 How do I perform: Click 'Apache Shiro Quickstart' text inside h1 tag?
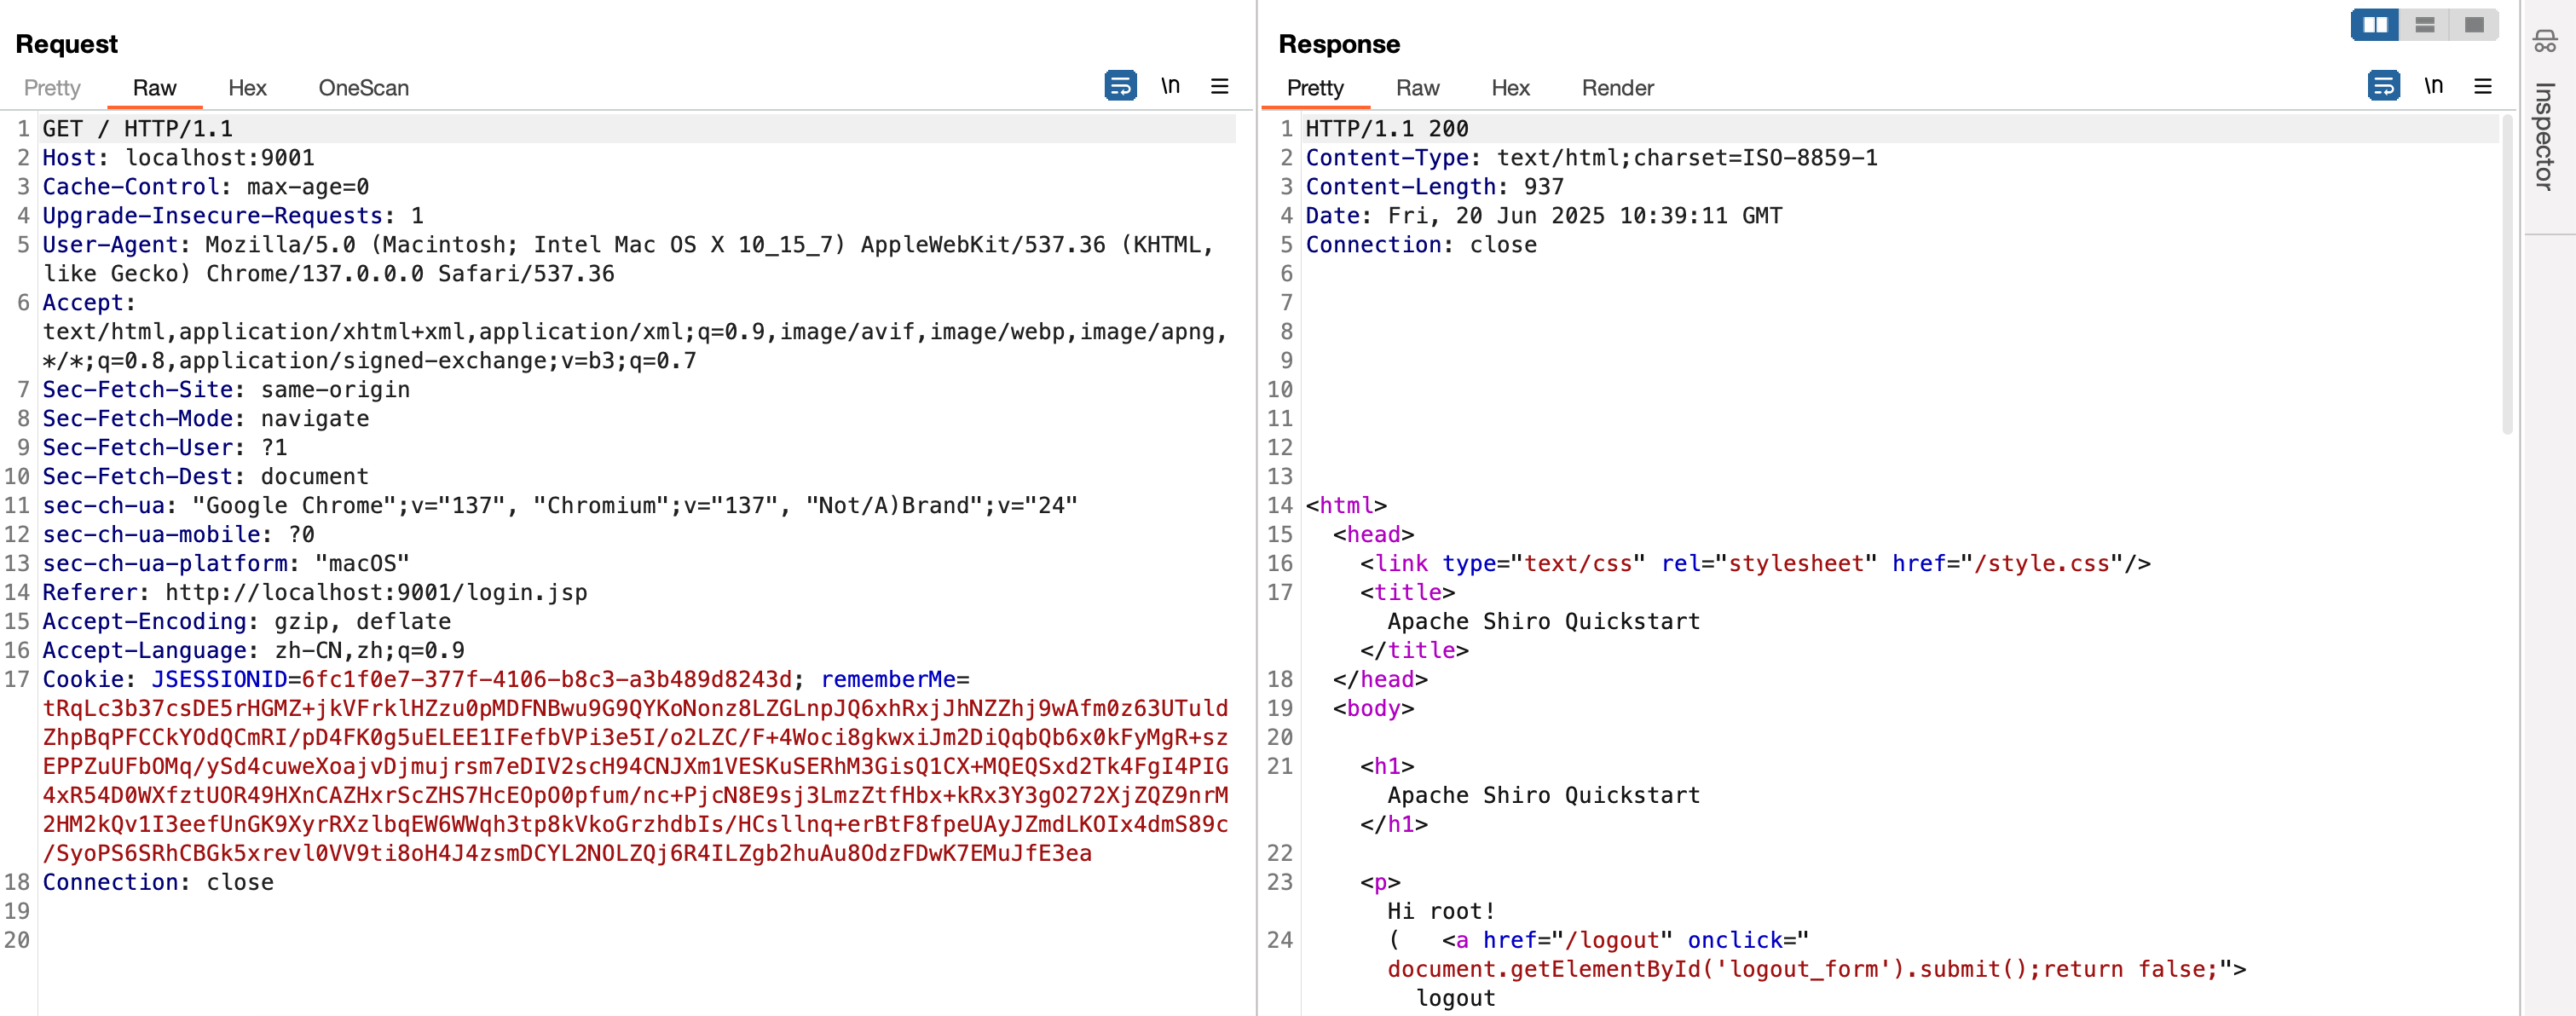point(1543,796)
